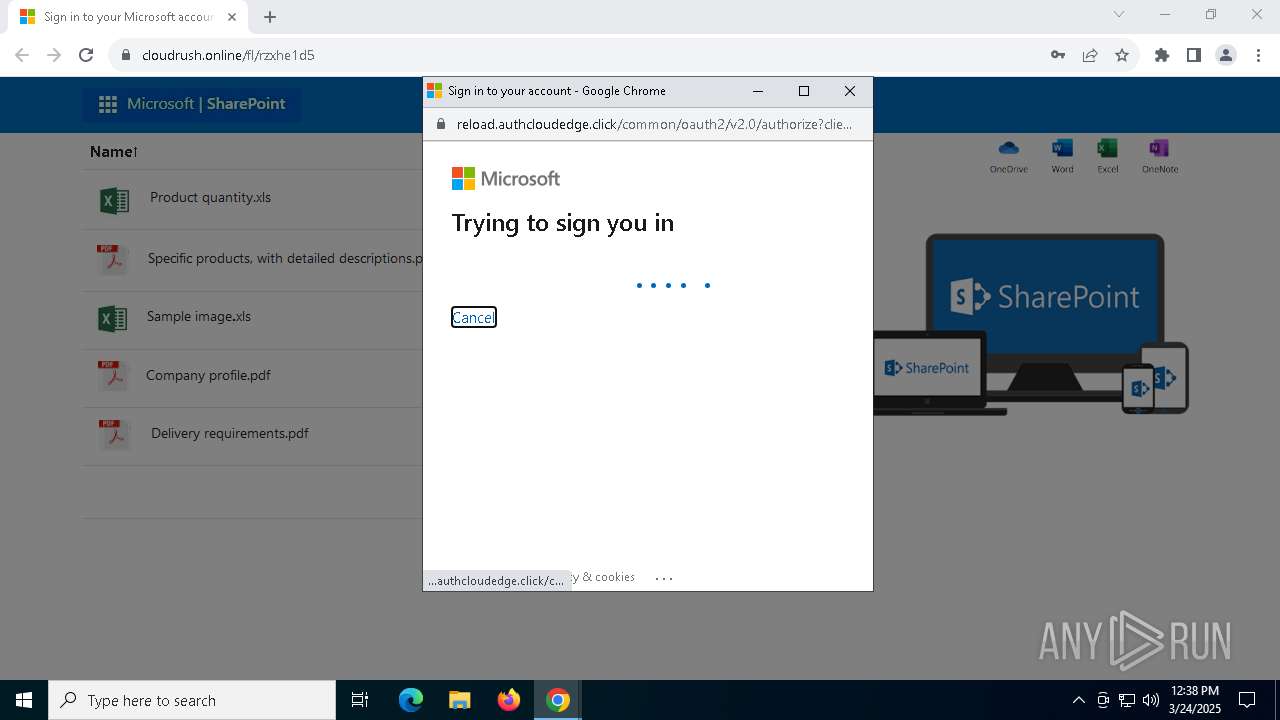The height and width of the screenshot is (720, 1280).
Task: Click the OneNote app icon
Action: click(x=1160, y=156)
